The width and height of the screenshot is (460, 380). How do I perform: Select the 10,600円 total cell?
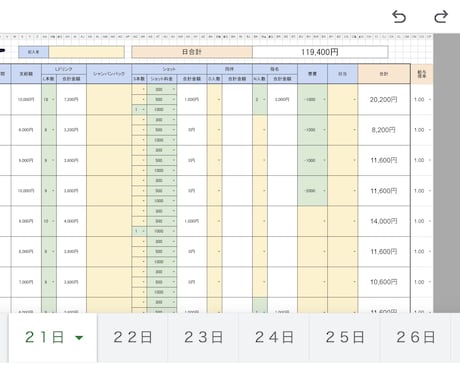point(384,282)
